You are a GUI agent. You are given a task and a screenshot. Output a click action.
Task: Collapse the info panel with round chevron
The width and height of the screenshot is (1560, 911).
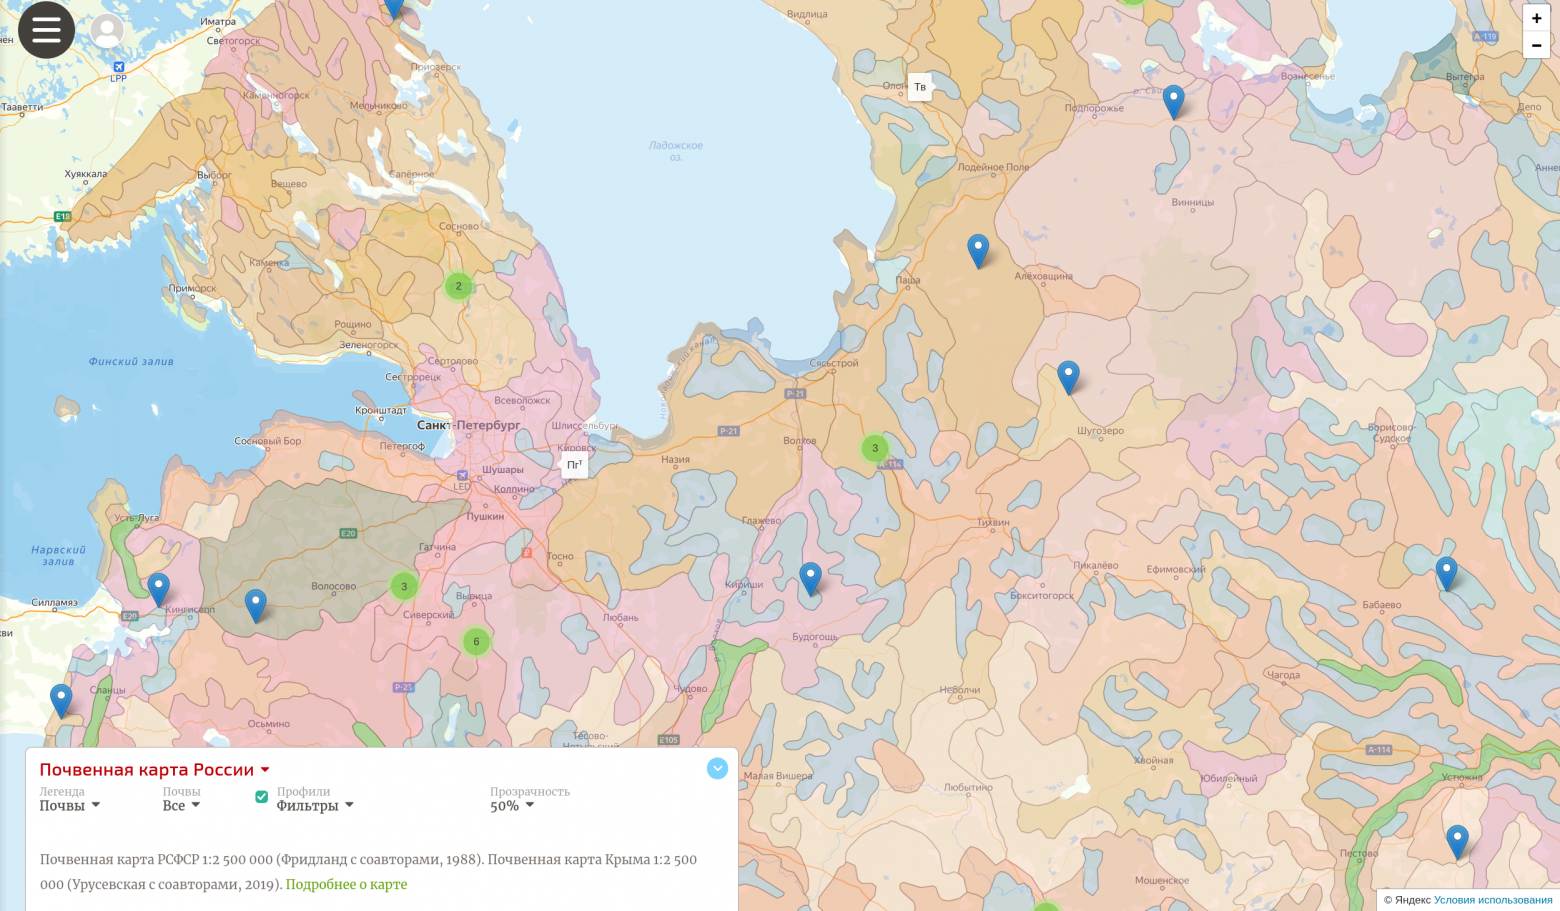(x=717, y=768)
